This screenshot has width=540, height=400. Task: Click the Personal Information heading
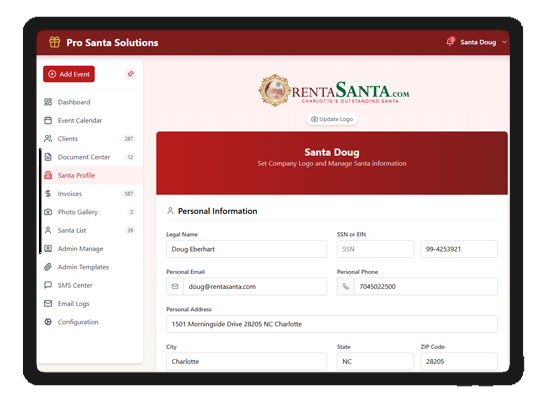coord(217,211)
